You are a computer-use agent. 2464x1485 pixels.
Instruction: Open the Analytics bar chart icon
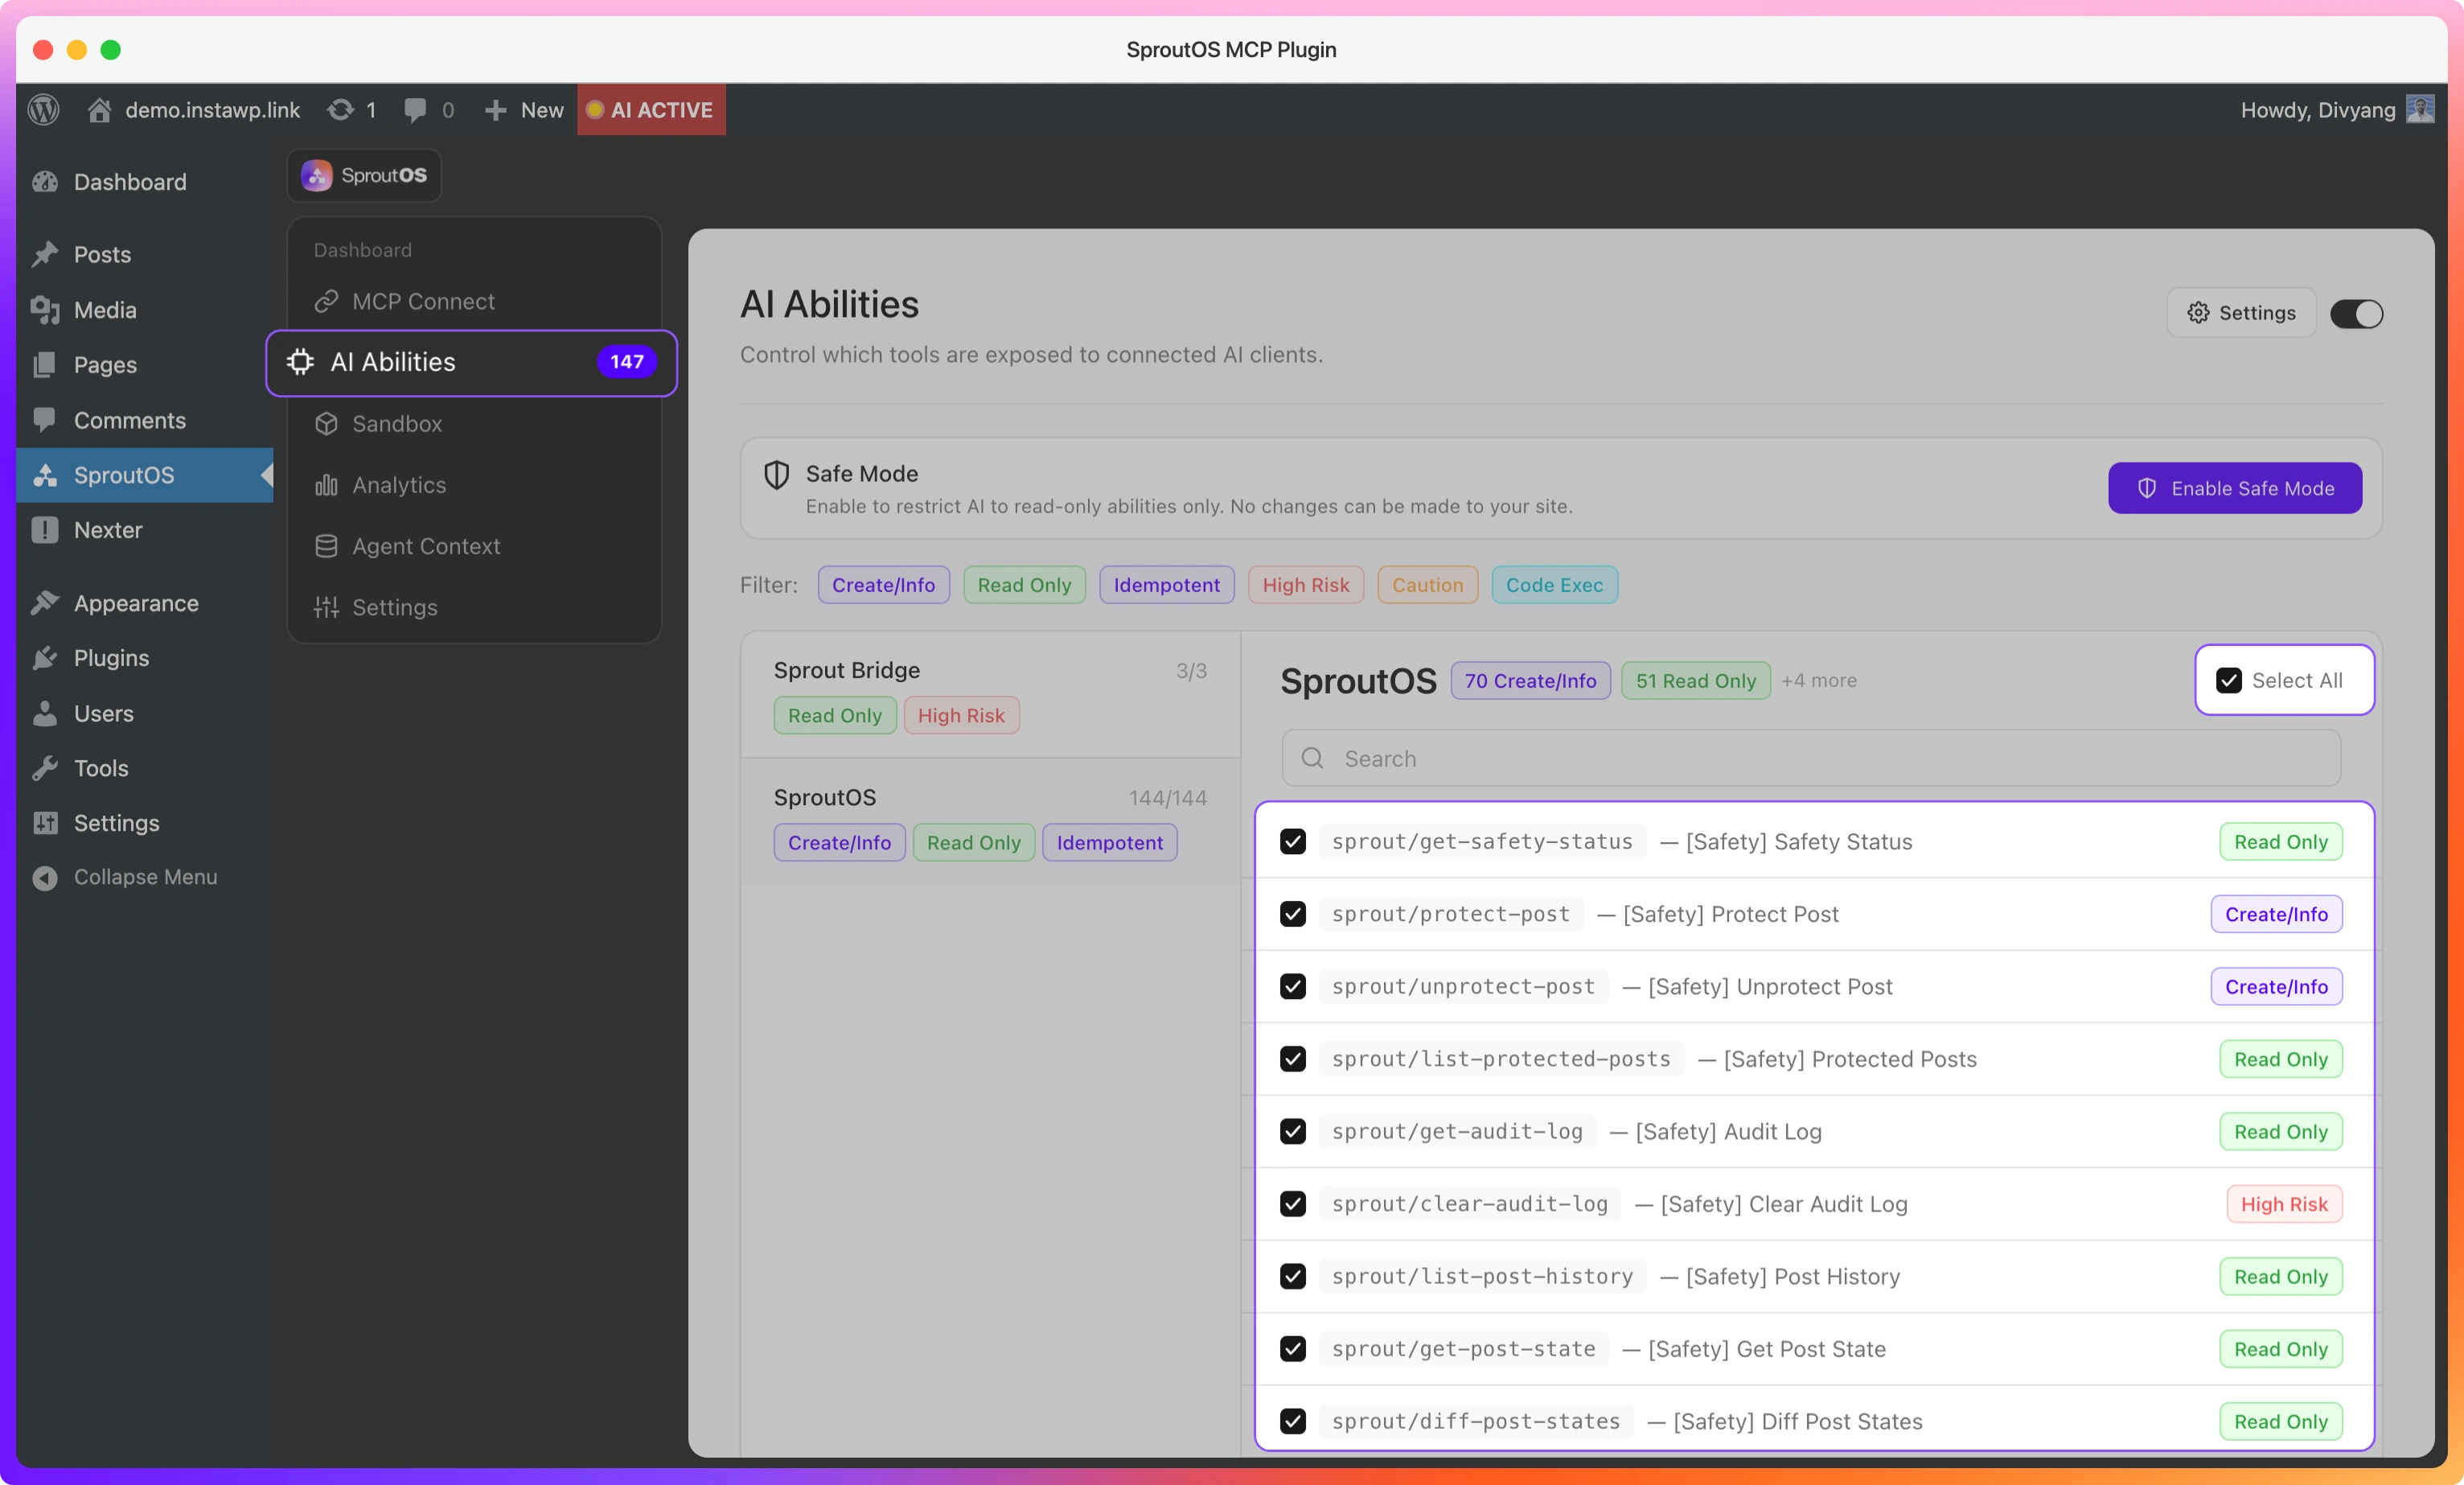326,485
